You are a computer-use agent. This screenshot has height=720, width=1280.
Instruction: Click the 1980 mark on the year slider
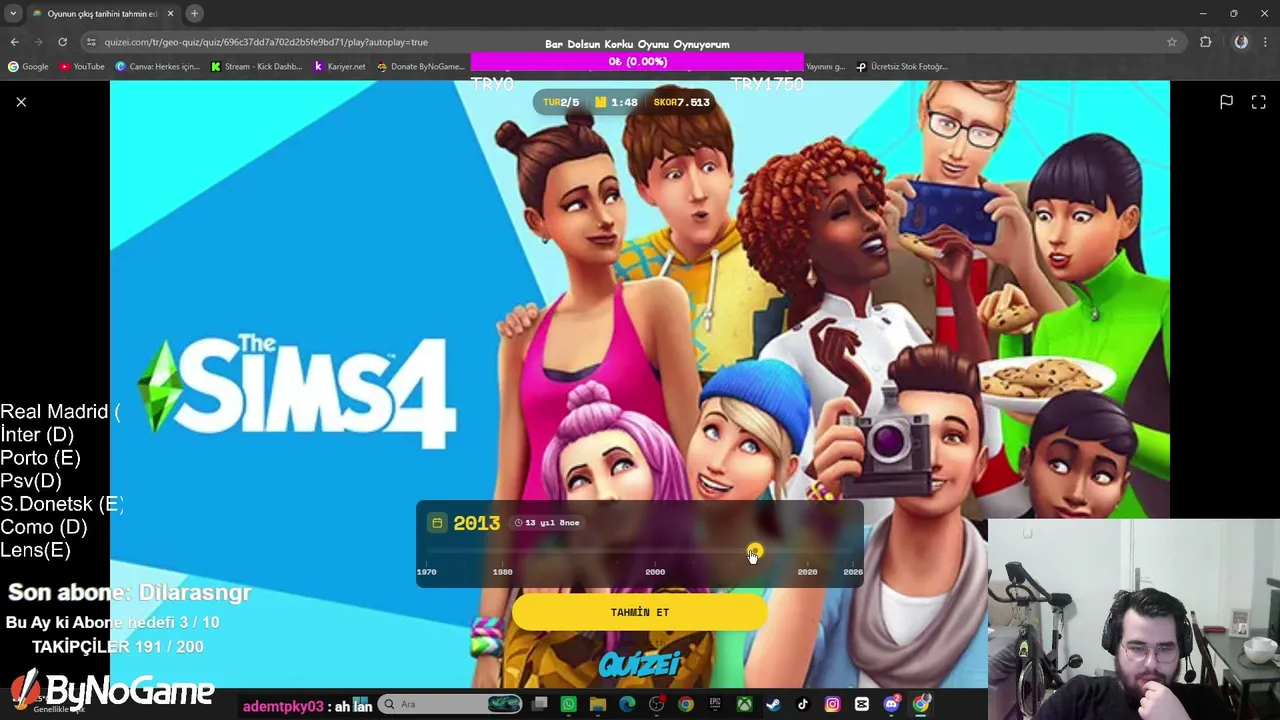click(502, 572)
